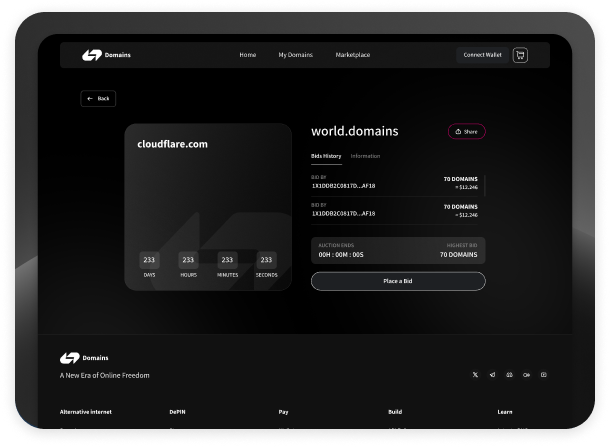Screen dimensions: 610x447
Task: Click the 233 Hours countdown box
Action: [188, 260]
